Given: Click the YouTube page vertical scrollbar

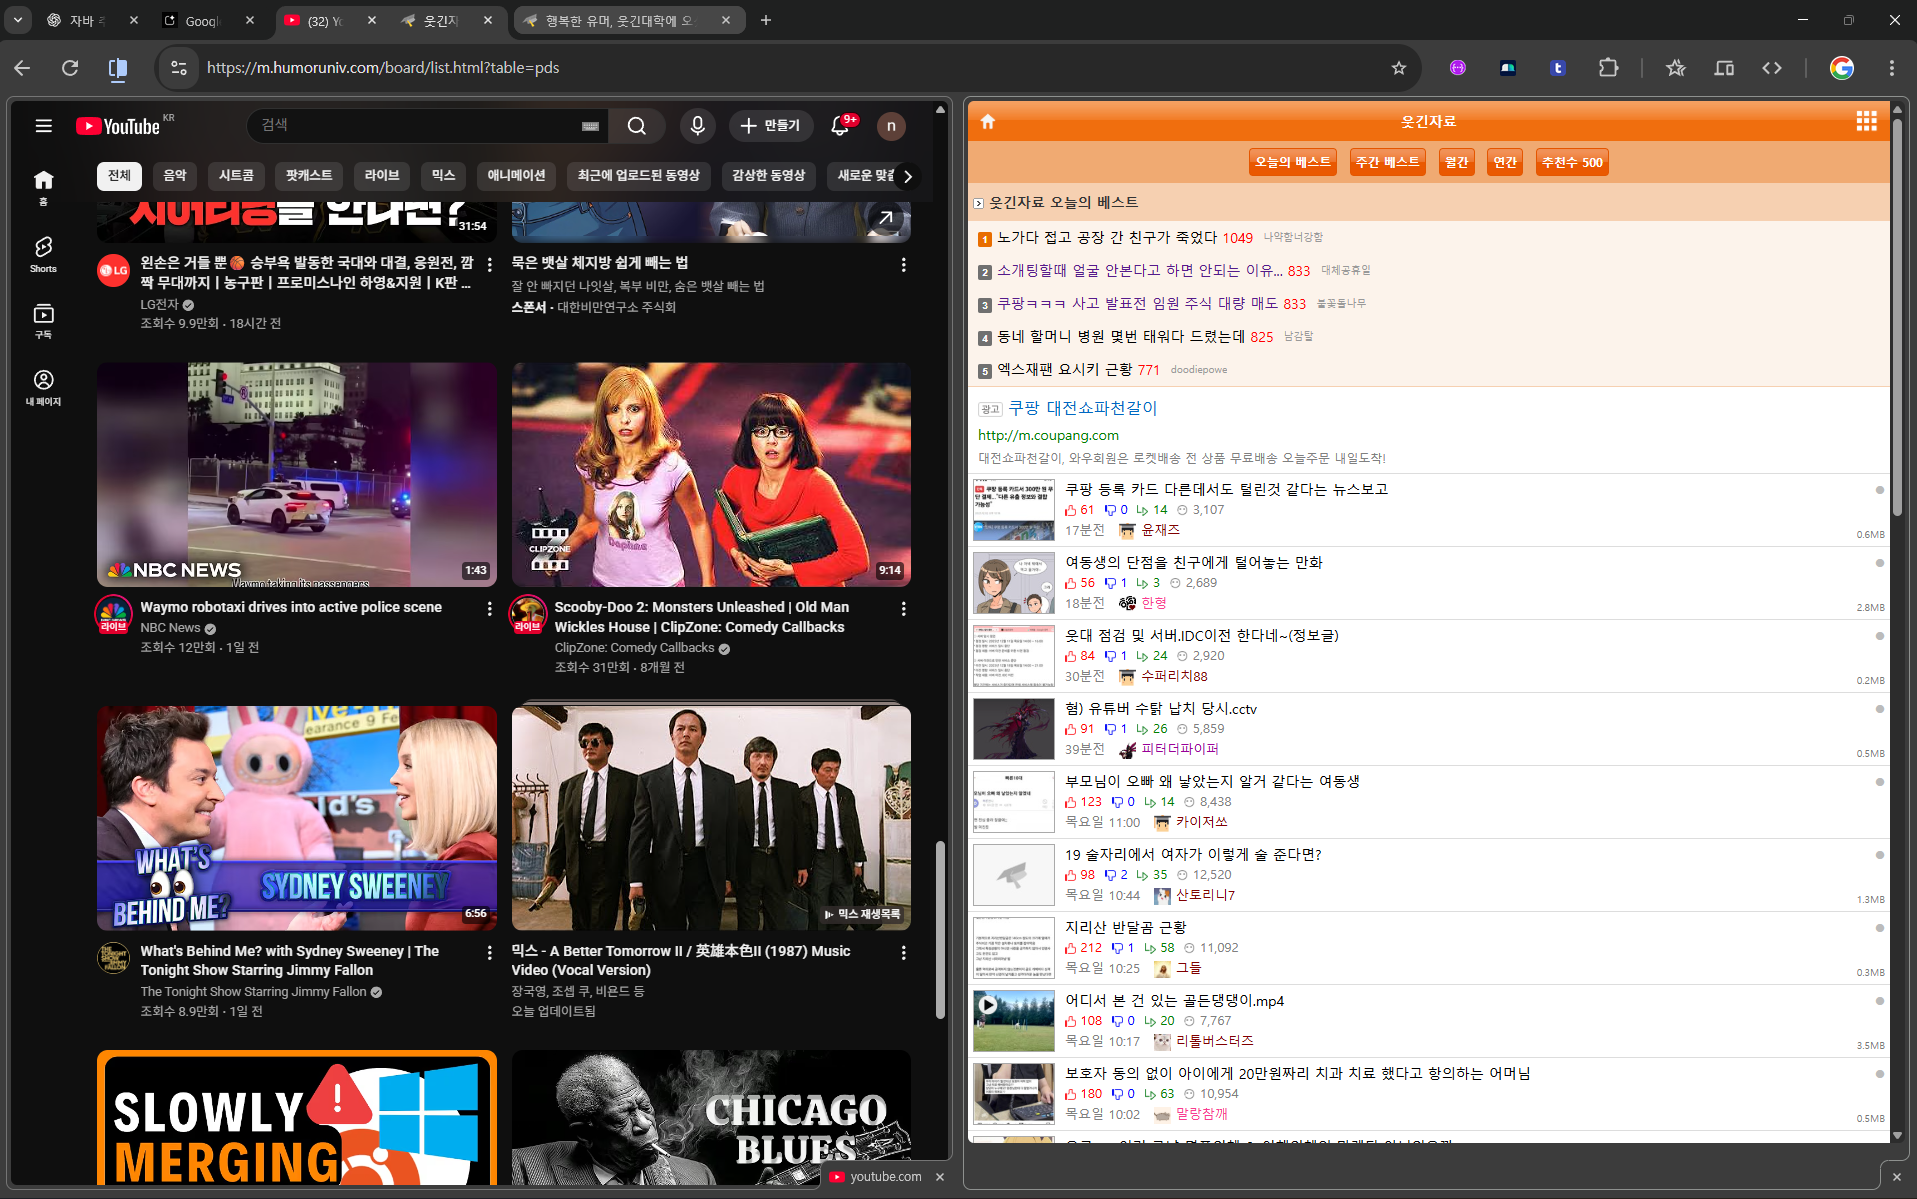Looking at the screenshot, I should (940, 930).
